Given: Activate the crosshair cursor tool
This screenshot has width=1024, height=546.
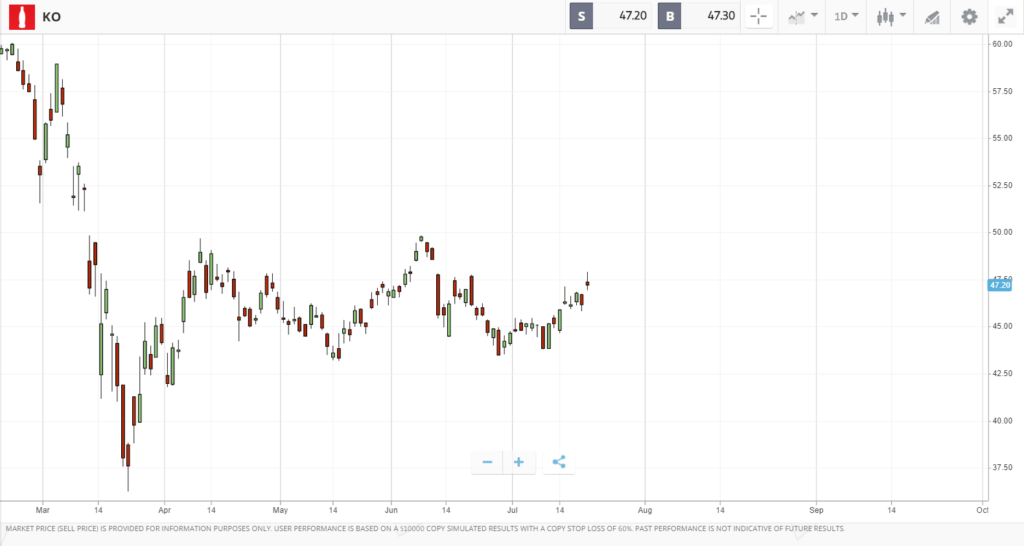Looking at the screenshot, I should [759, 16].
